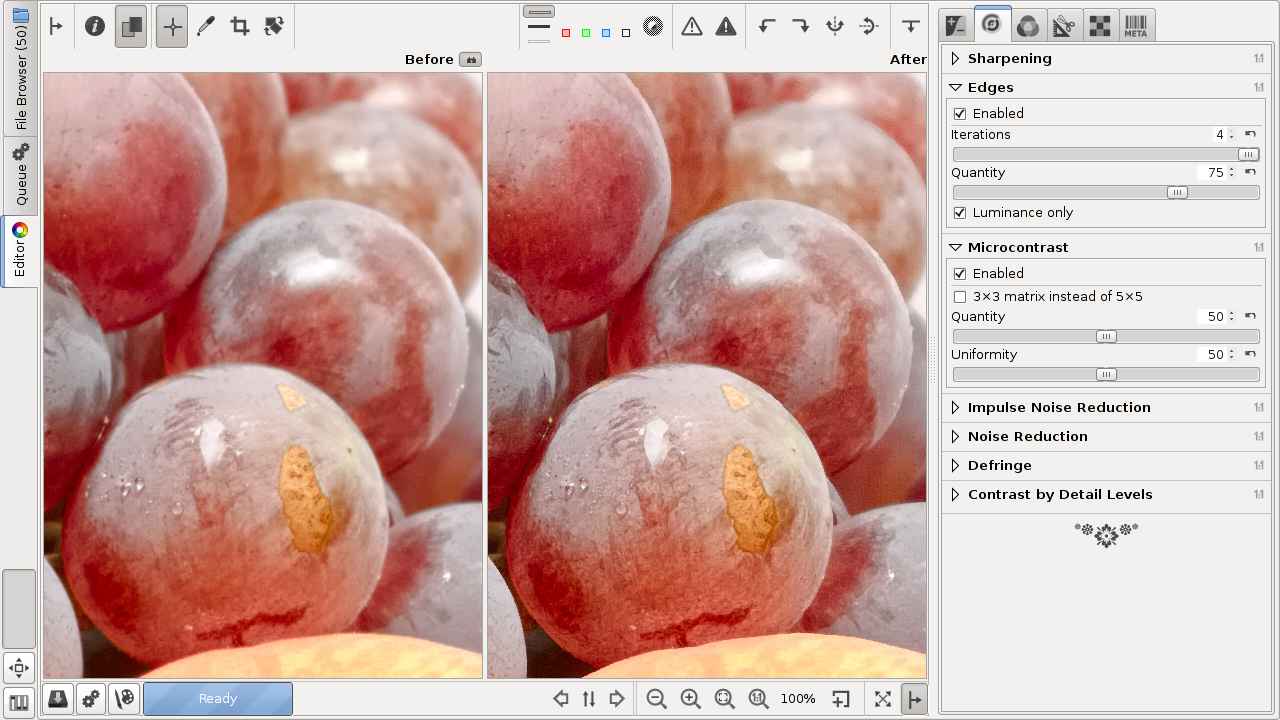This screenshot has height=720, width=1280.
Task: Select the crop tool
Action: [x=240, y=27]
